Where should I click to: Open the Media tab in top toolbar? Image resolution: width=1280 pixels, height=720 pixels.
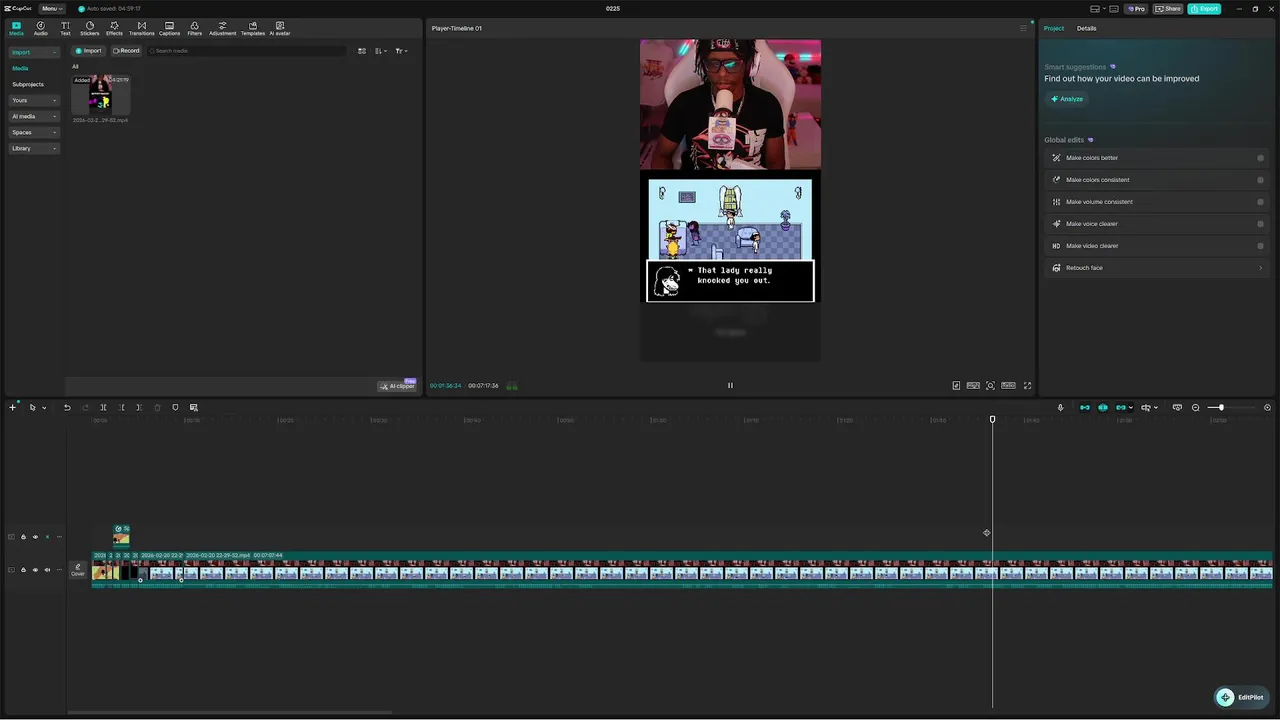tap(16, 28)
